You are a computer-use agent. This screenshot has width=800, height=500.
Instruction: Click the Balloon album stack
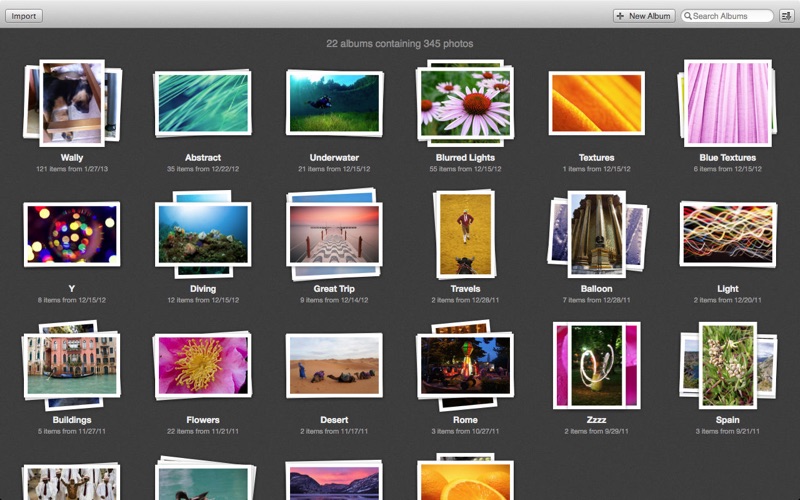coord(596,235)
